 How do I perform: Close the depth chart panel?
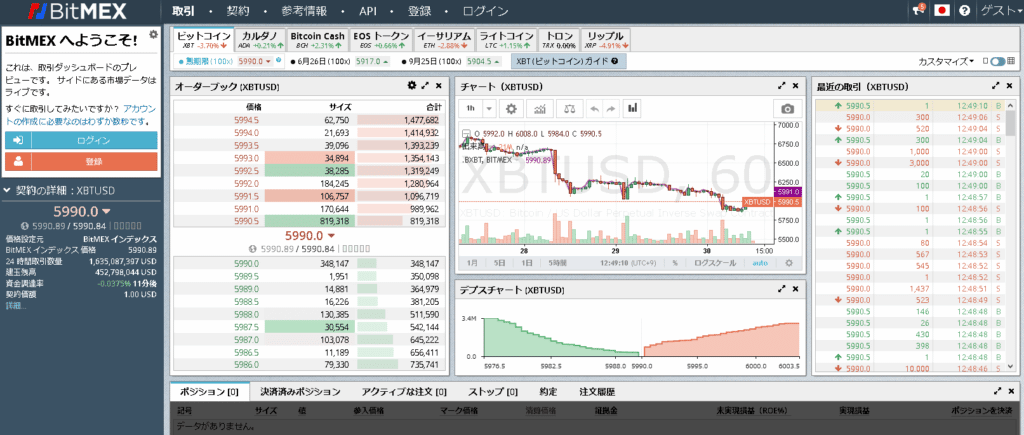coord(795,288)
